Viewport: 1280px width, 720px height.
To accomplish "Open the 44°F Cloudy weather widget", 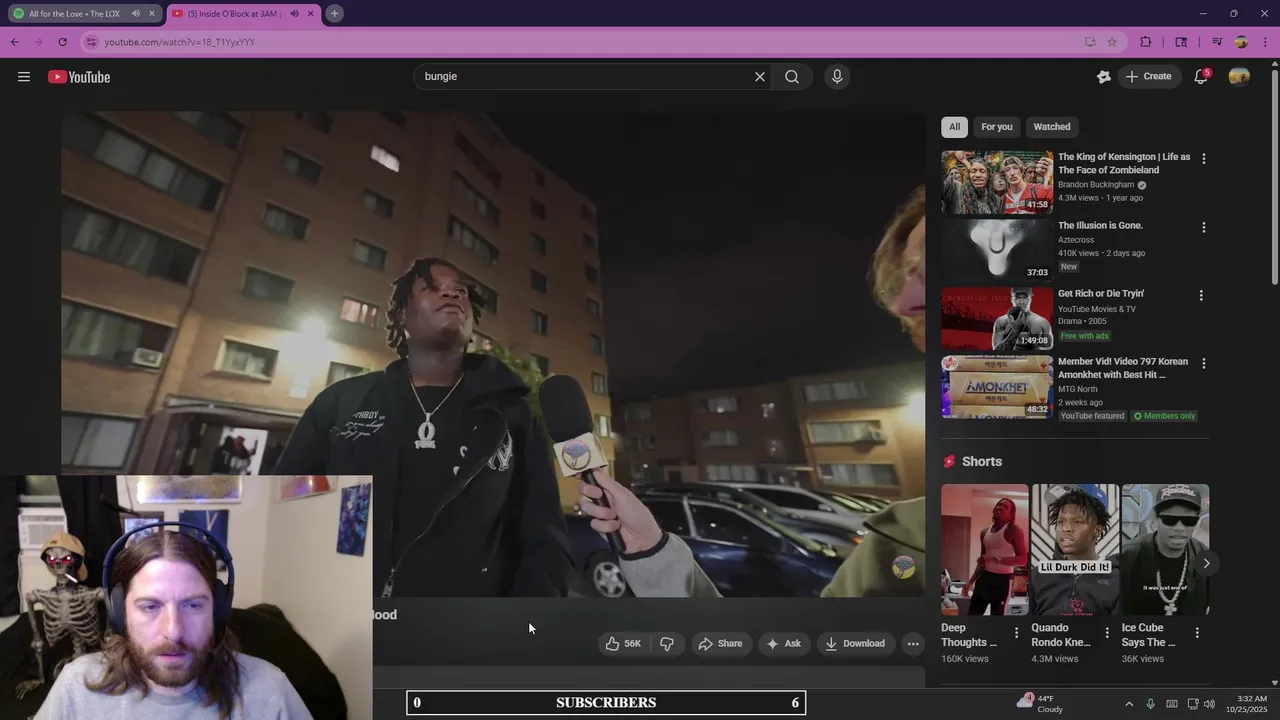I will coord(1040,704).
